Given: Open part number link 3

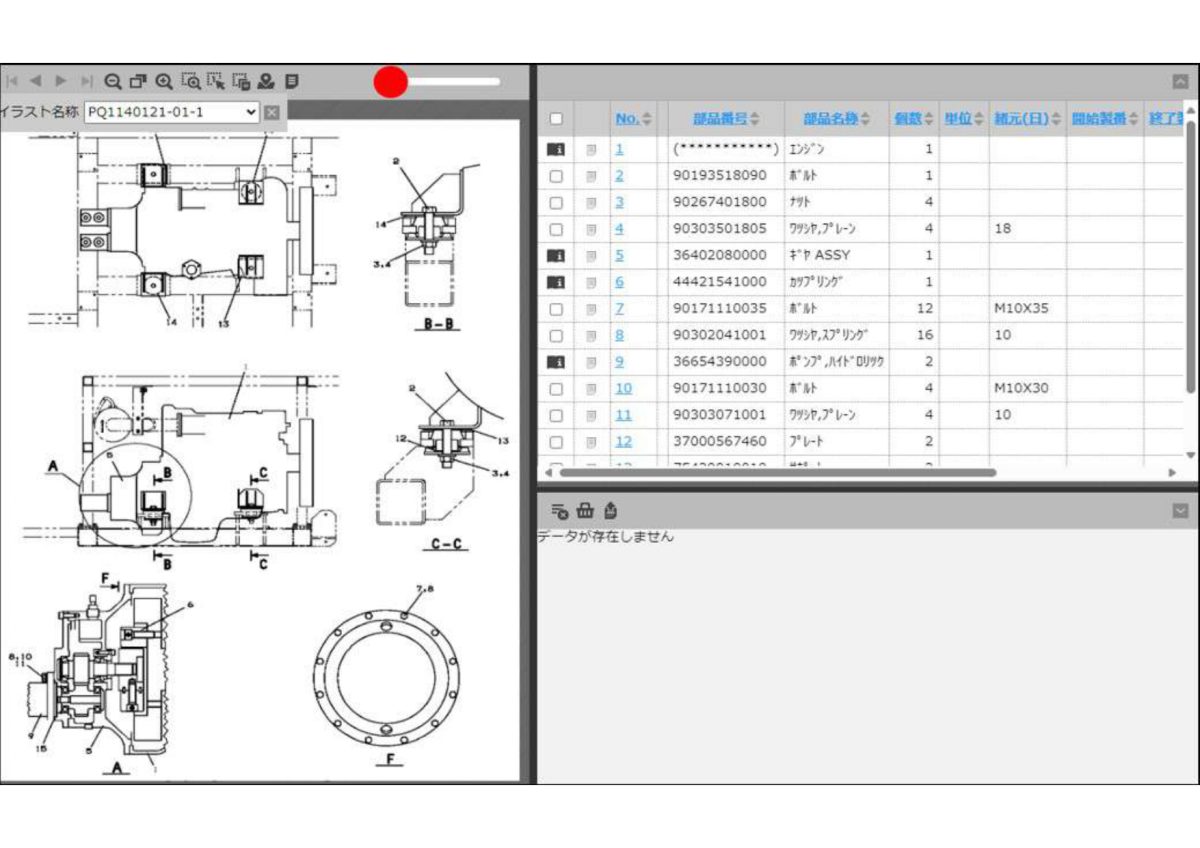Looking at the screenshot, I should (x=620, y=202).
